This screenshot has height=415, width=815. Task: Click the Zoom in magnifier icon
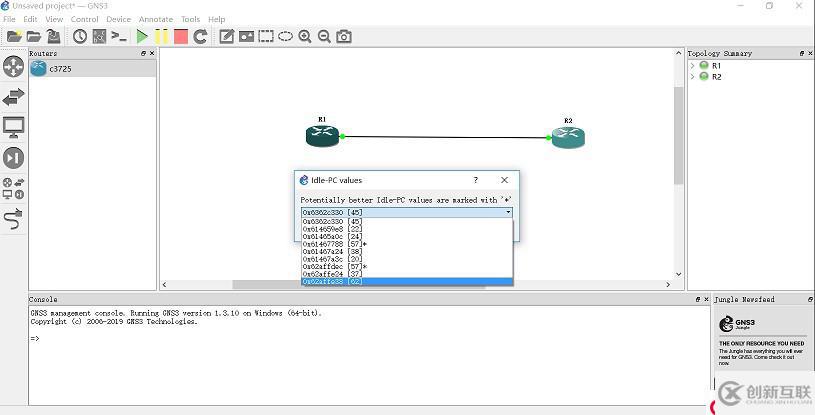pyautogui.click(x=305, y=36)
